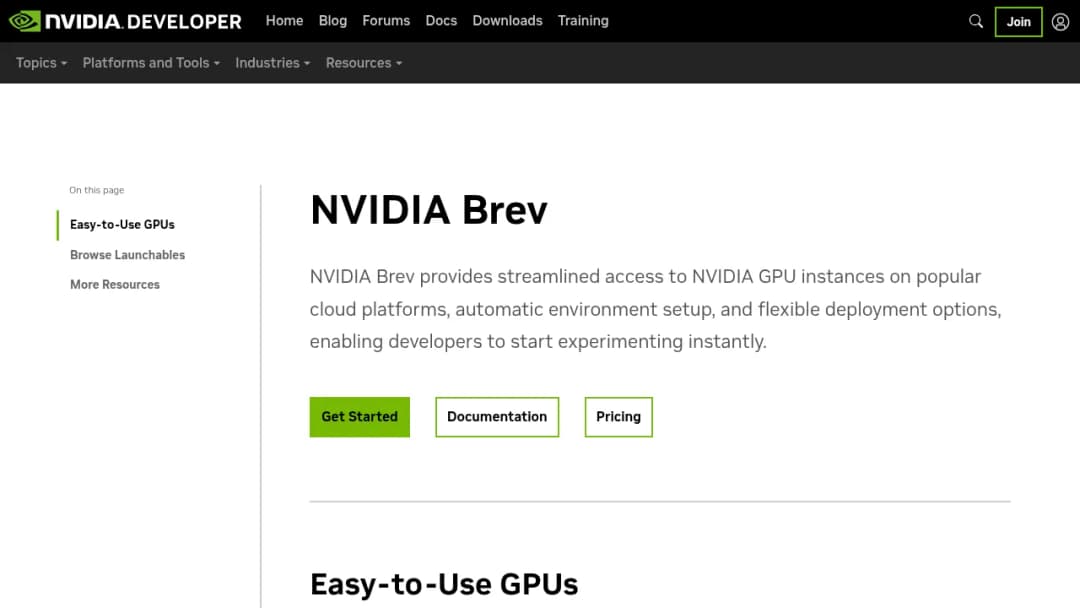Open the Blog nav link
This screenshot has height=608, width=1080.
[x=333, y=21]
